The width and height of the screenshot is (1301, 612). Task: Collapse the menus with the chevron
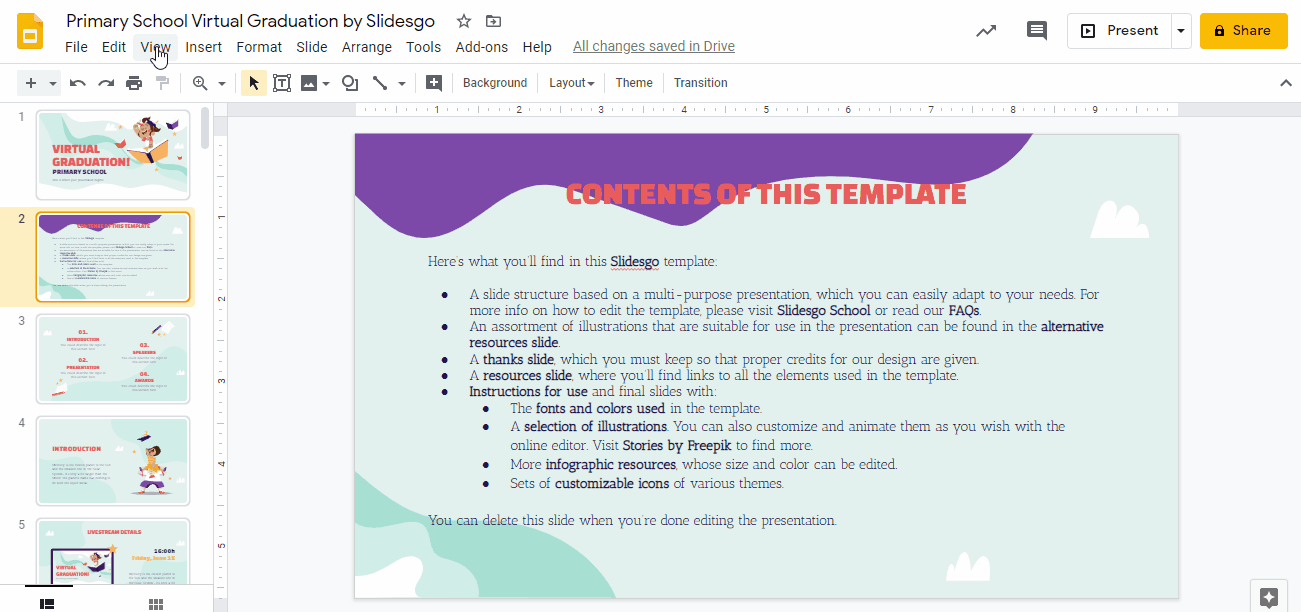pyautogui.click(x=1286, y=83)
